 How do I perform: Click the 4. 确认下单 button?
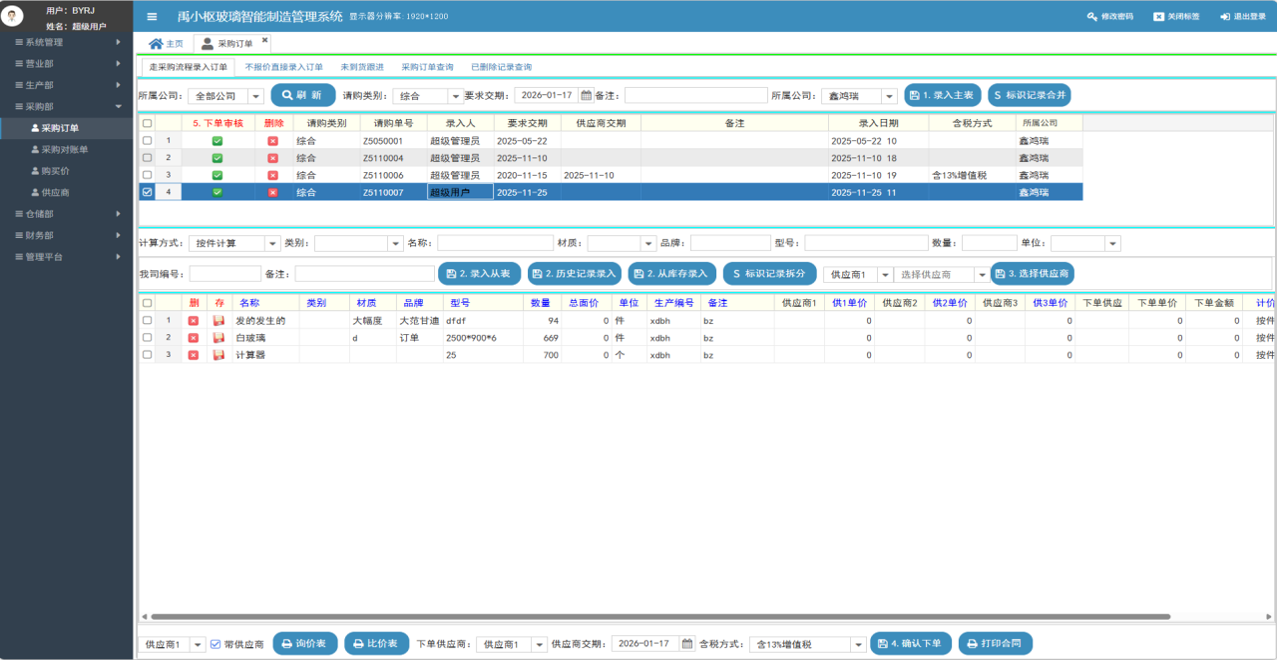tap(910, 644)
